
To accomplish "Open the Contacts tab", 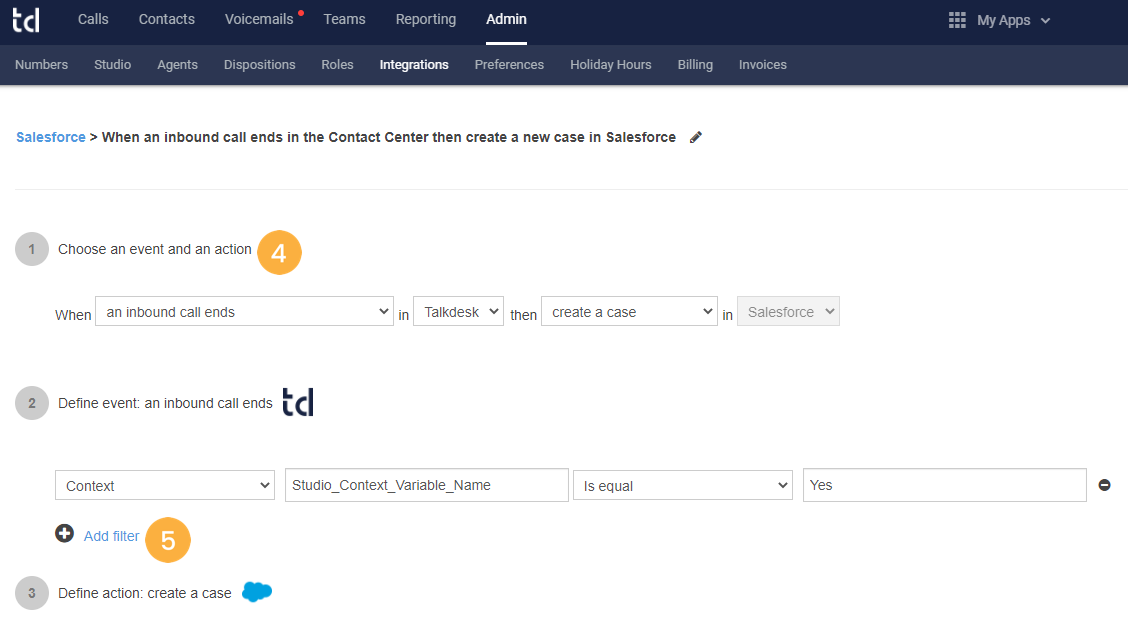I will pos(167,19).
